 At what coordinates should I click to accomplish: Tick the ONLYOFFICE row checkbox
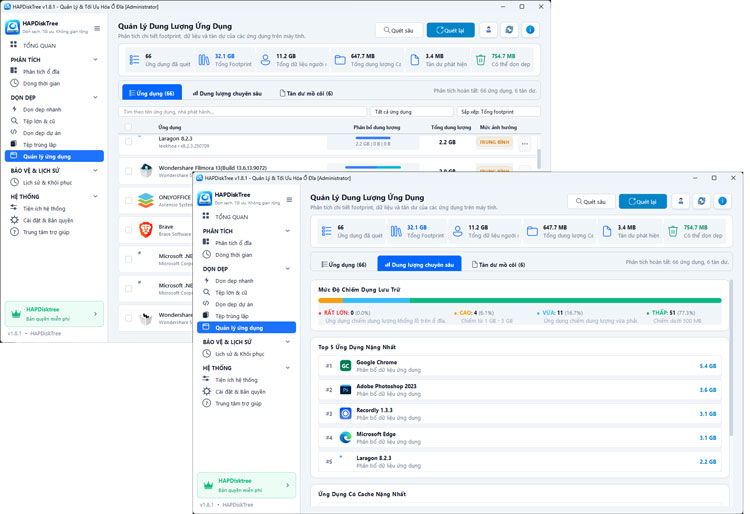[128, 200]
